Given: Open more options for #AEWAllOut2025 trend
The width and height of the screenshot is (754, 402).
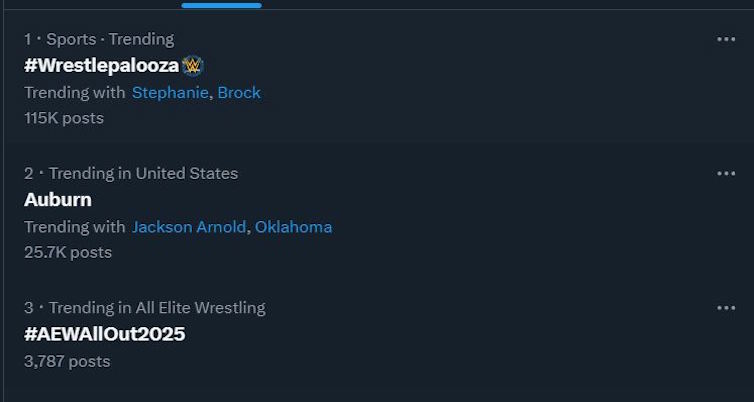Looking at the screenshot, I should click(726, 308).
